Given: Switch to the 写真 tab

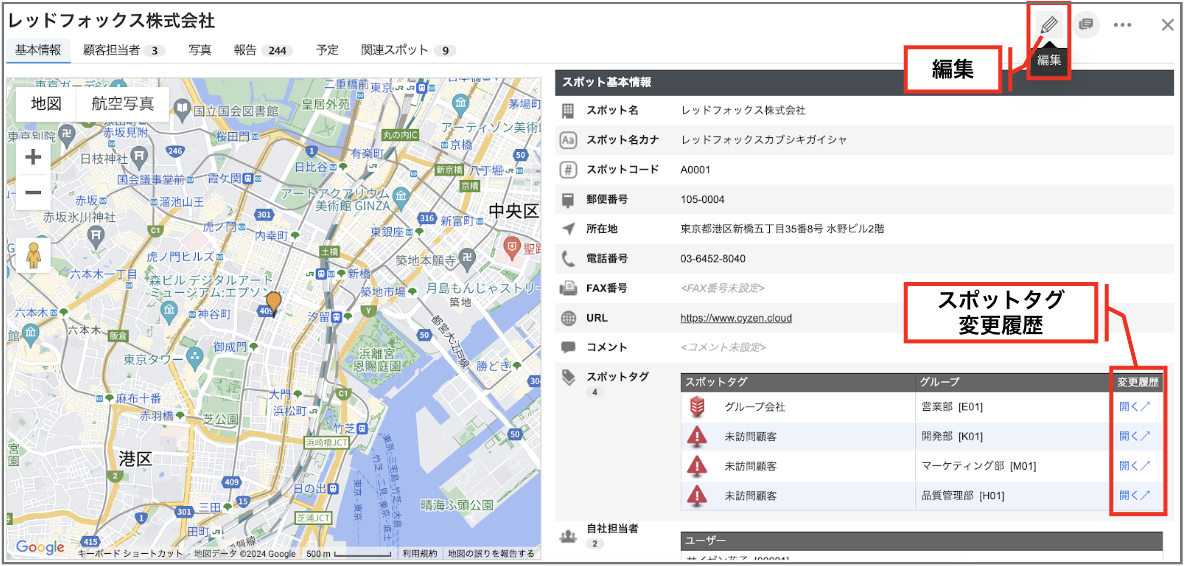Looking at the screenshot, I should click(x=200, y=51).
